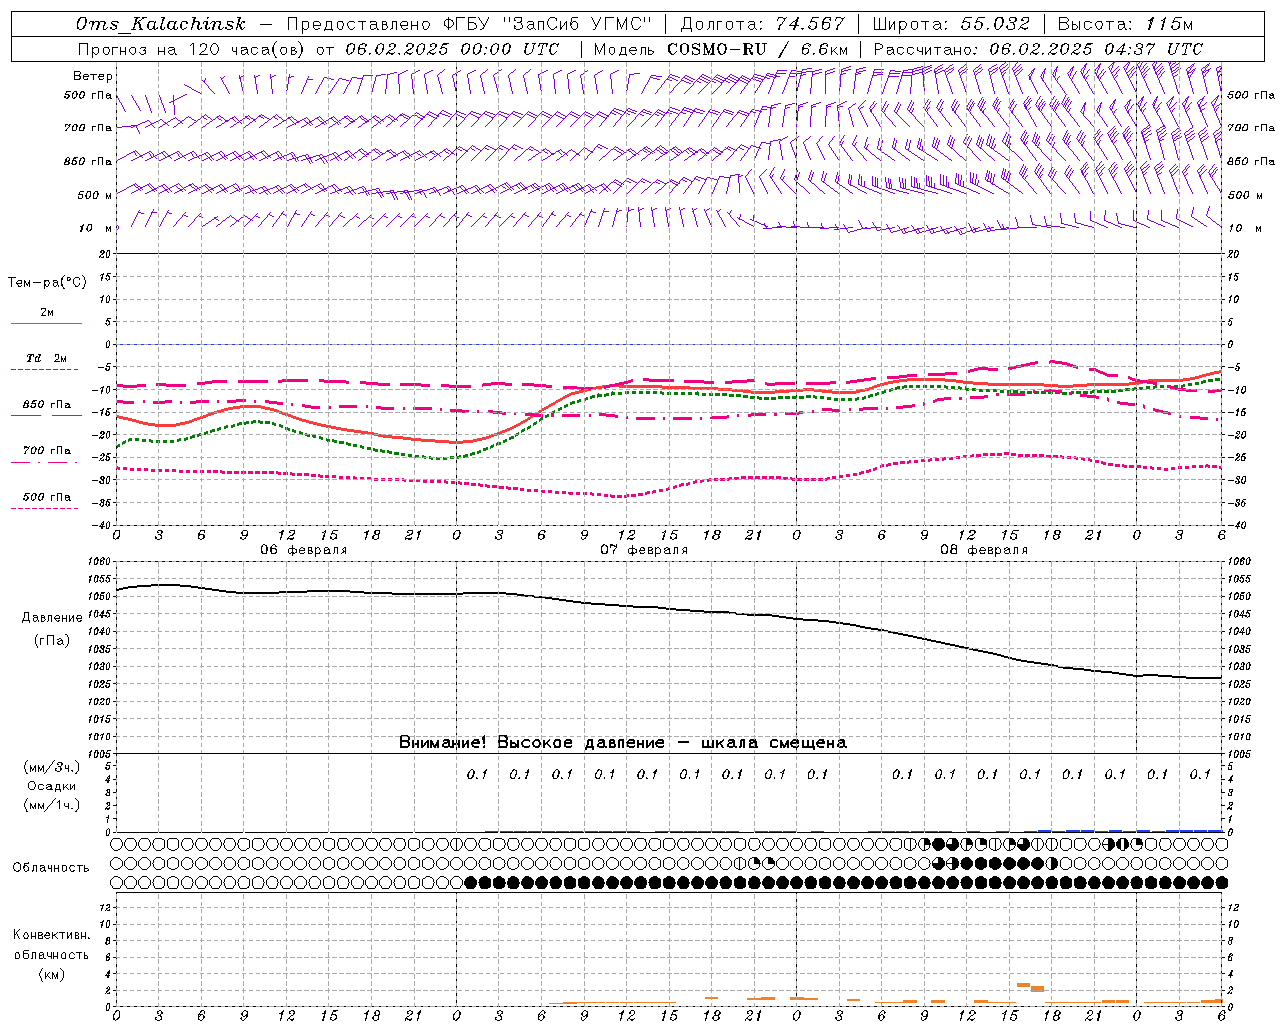This screenshot has width=1280, height=1024.
Task: Click the Модель COSMO-RU / 6.6км label
Action: (x=721, y=49)
